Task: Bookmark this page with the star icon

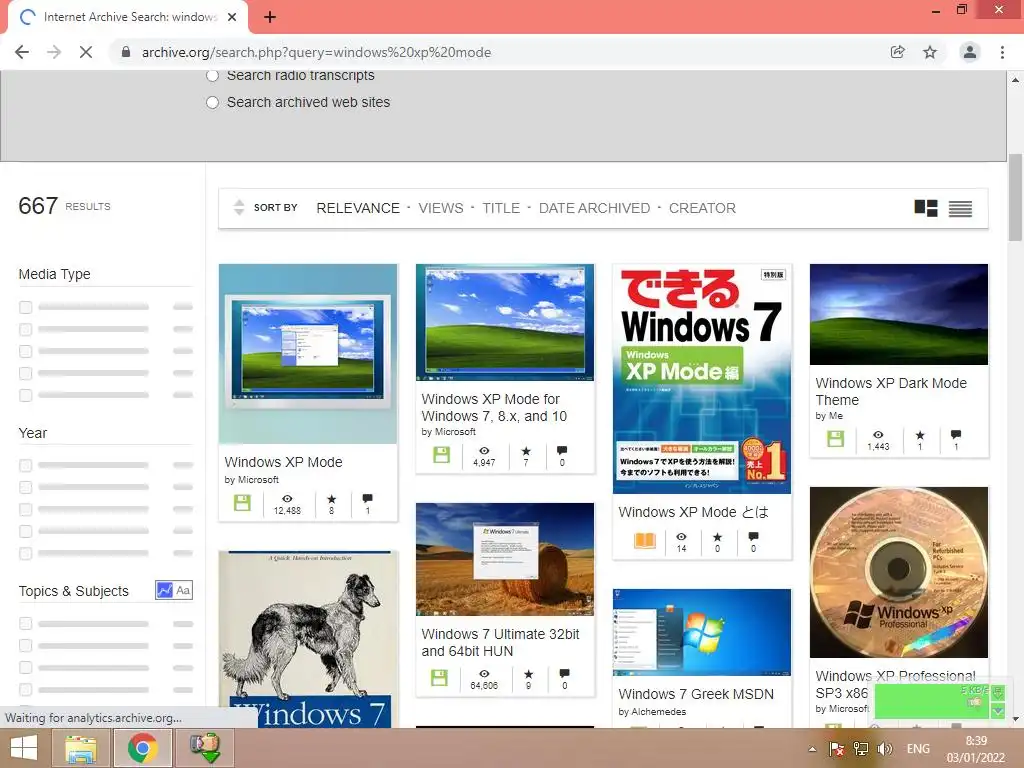Action: pos(930,52)
